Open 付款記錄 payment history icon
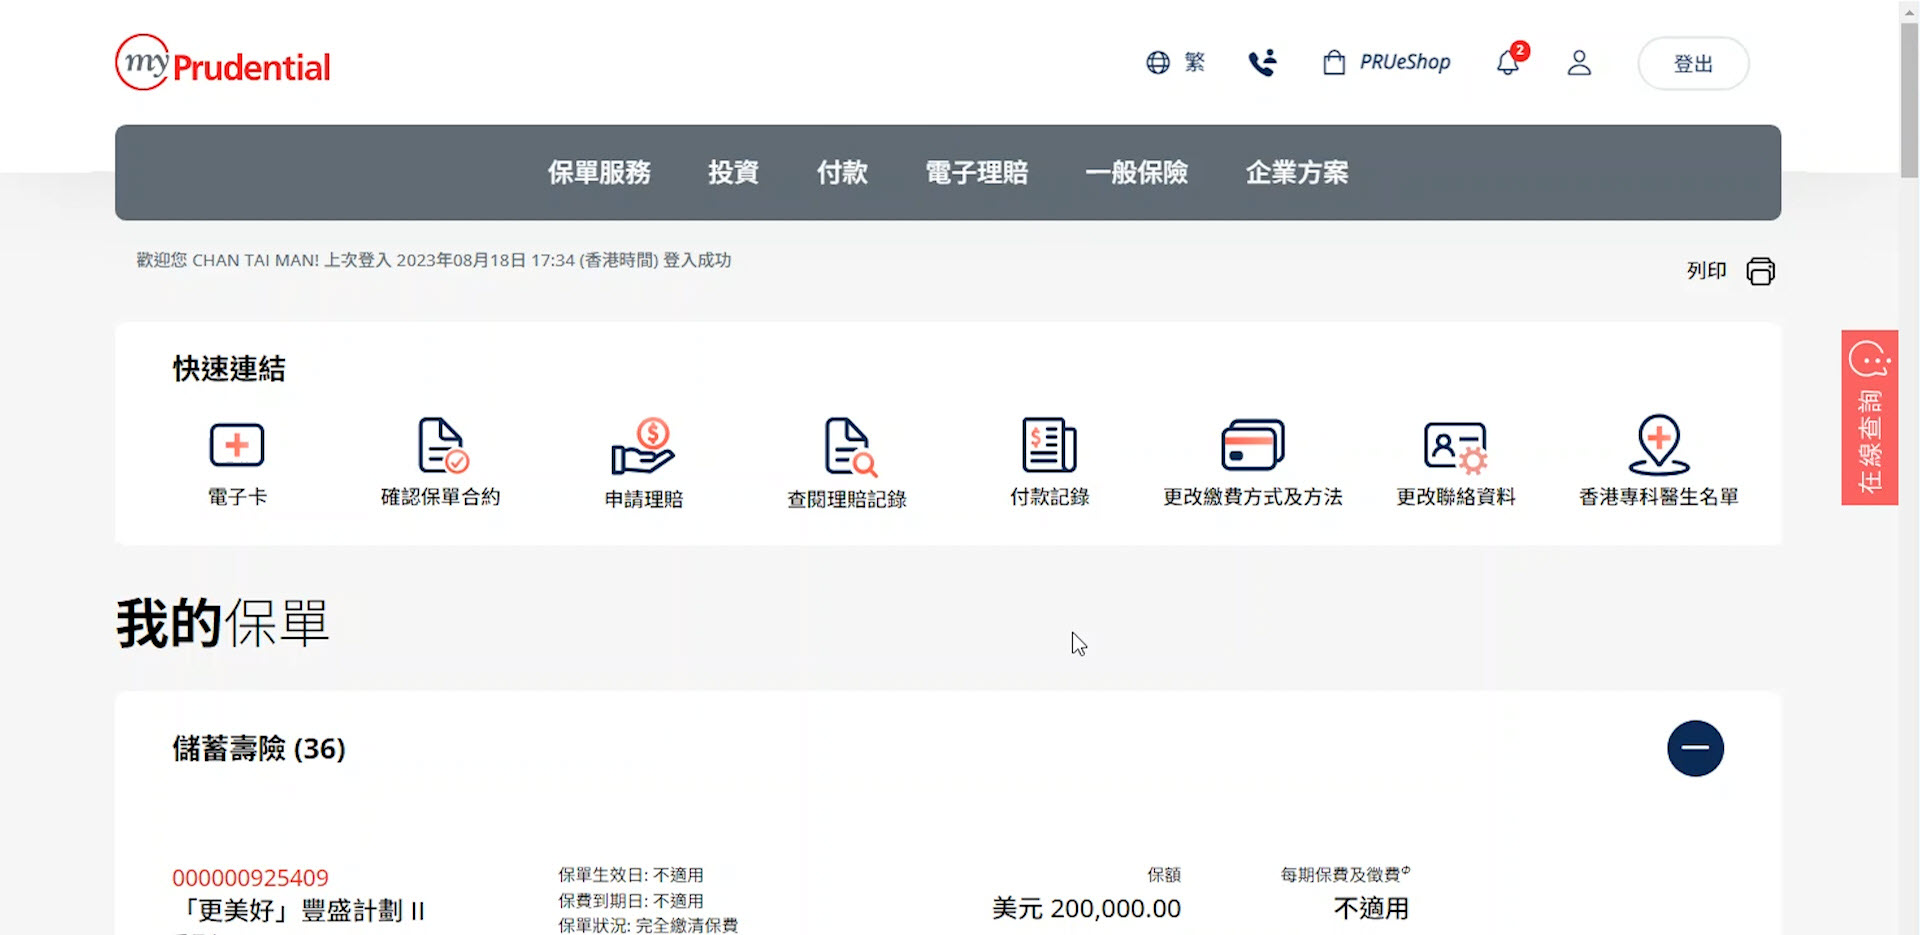Image resolution: width=1920 pixels, height=935 pixels. (x=1049, y=446)
